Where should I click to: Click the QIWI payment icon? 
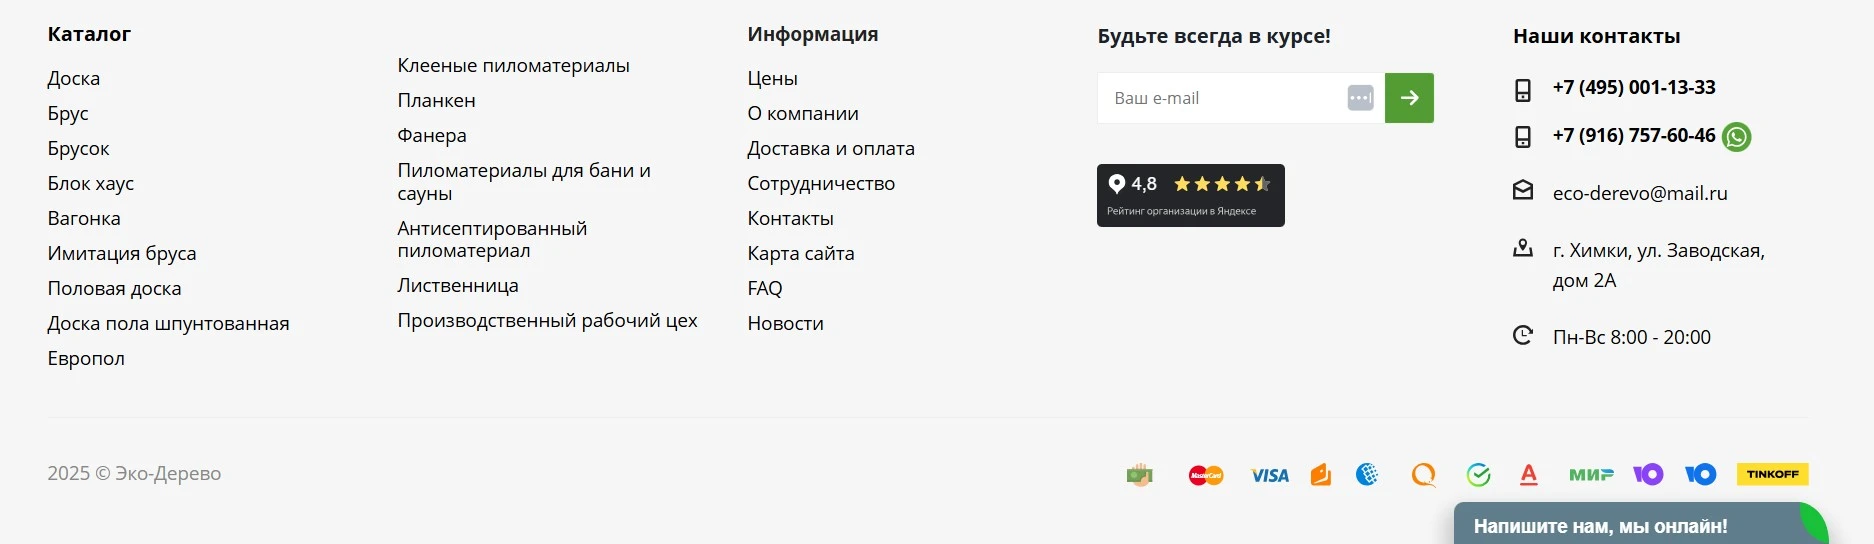point(1423,475)
